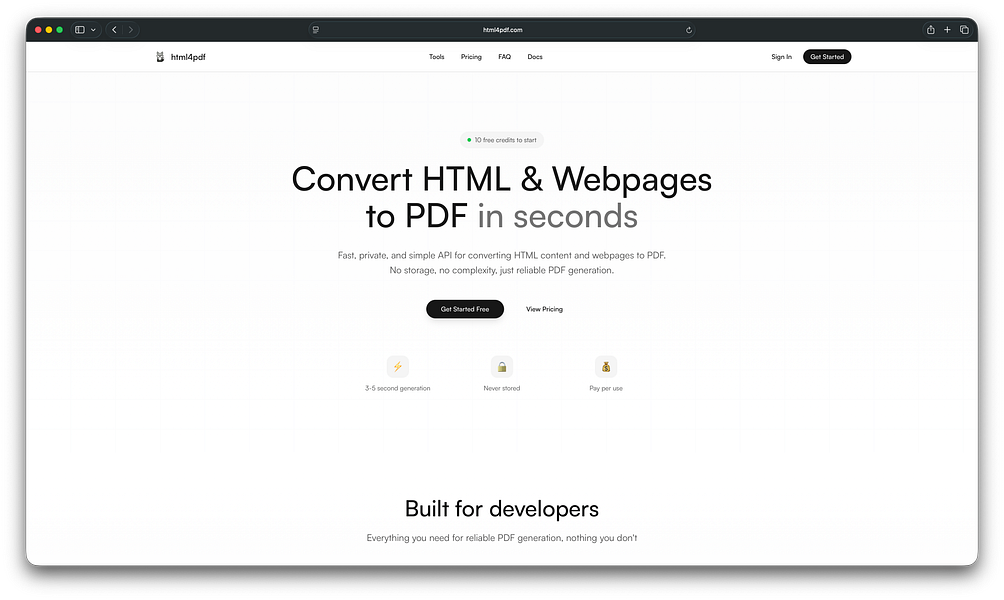Show all tabs using tab overview icon
The width and height of the screenshot is (1004, 600).
point(965,29)
